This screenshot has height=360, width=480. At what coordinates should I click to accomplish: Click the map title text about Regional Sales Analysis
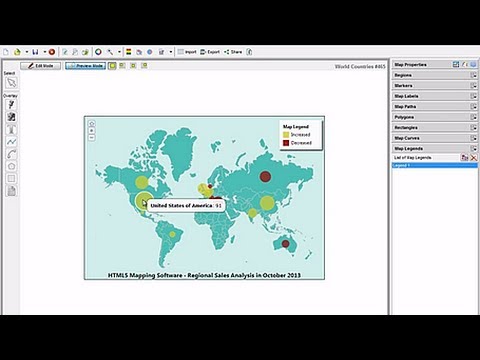click(x=204, y=275)
